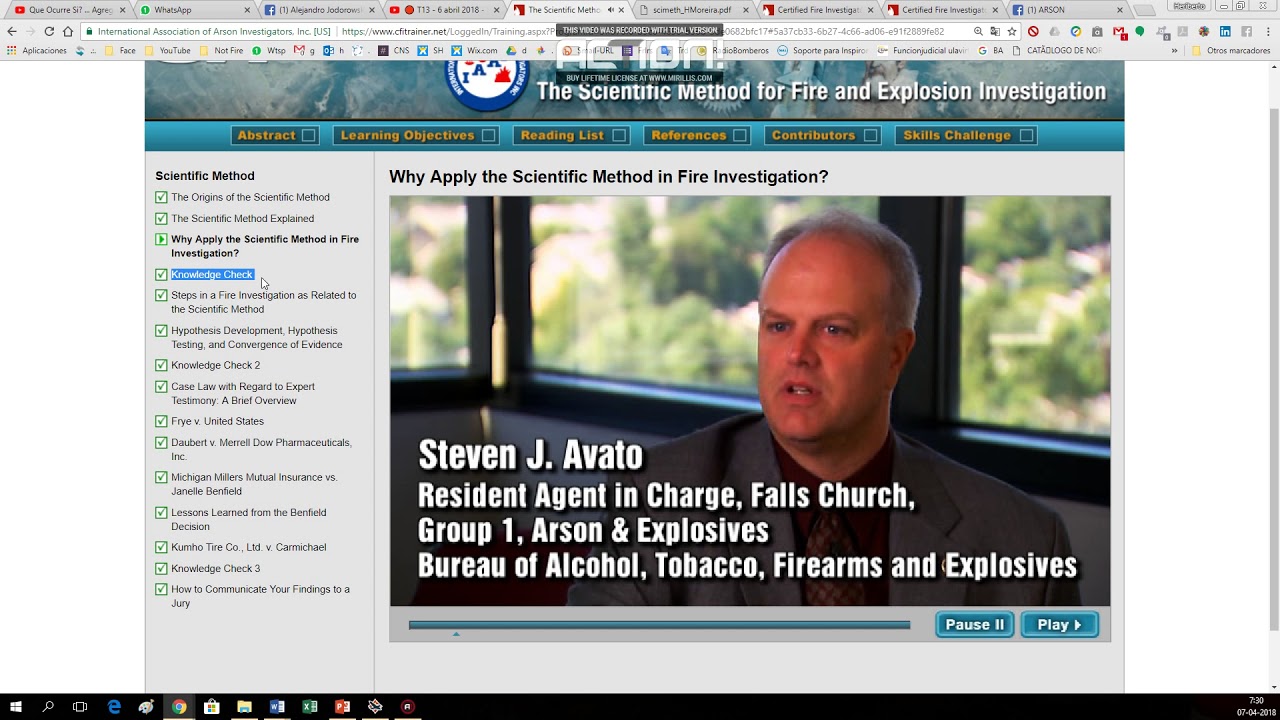1280x720 pixels.
Task: Reload the page with the refresh icon
Action: (x=49, y=31)
